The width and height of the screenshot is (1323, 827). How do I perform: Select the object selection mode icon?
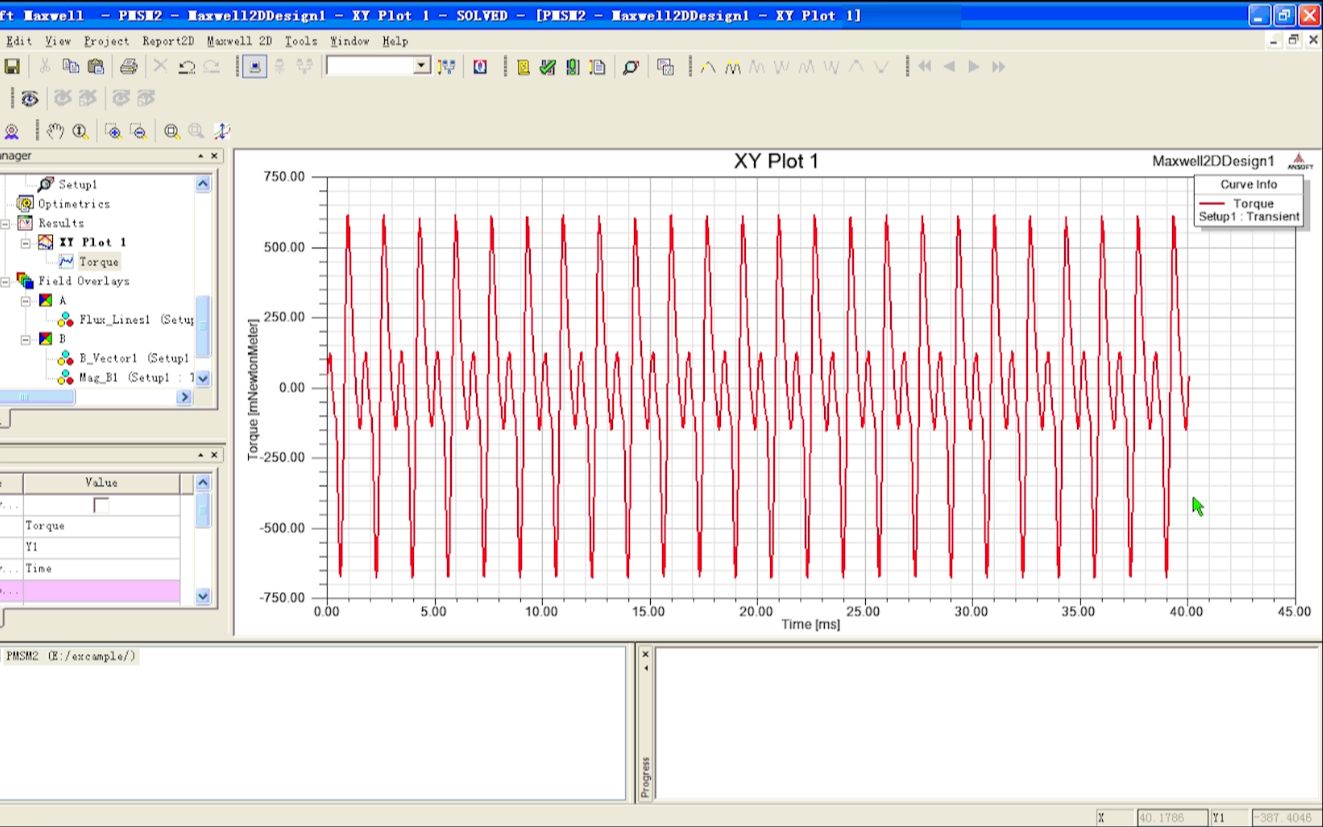coord(254,67)
